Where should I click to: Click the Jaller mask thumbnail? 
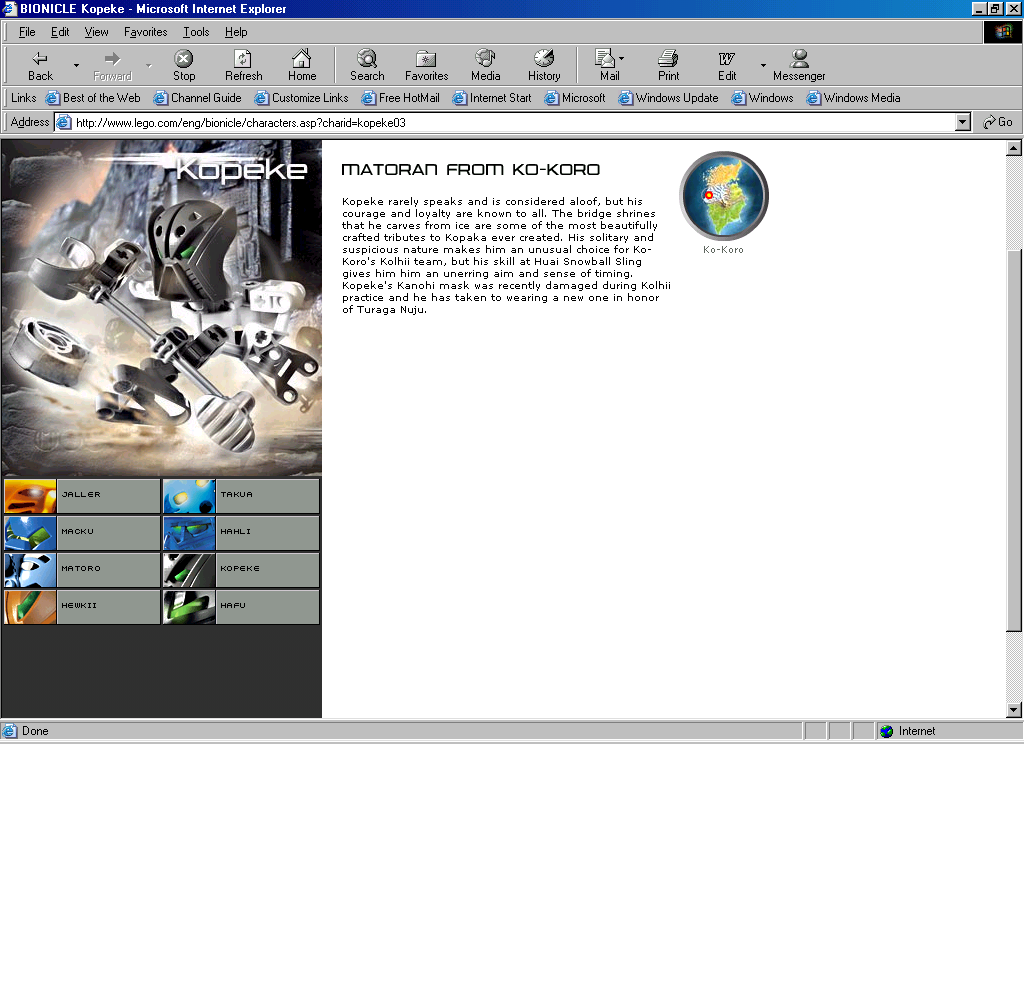(x=30, y=496)
